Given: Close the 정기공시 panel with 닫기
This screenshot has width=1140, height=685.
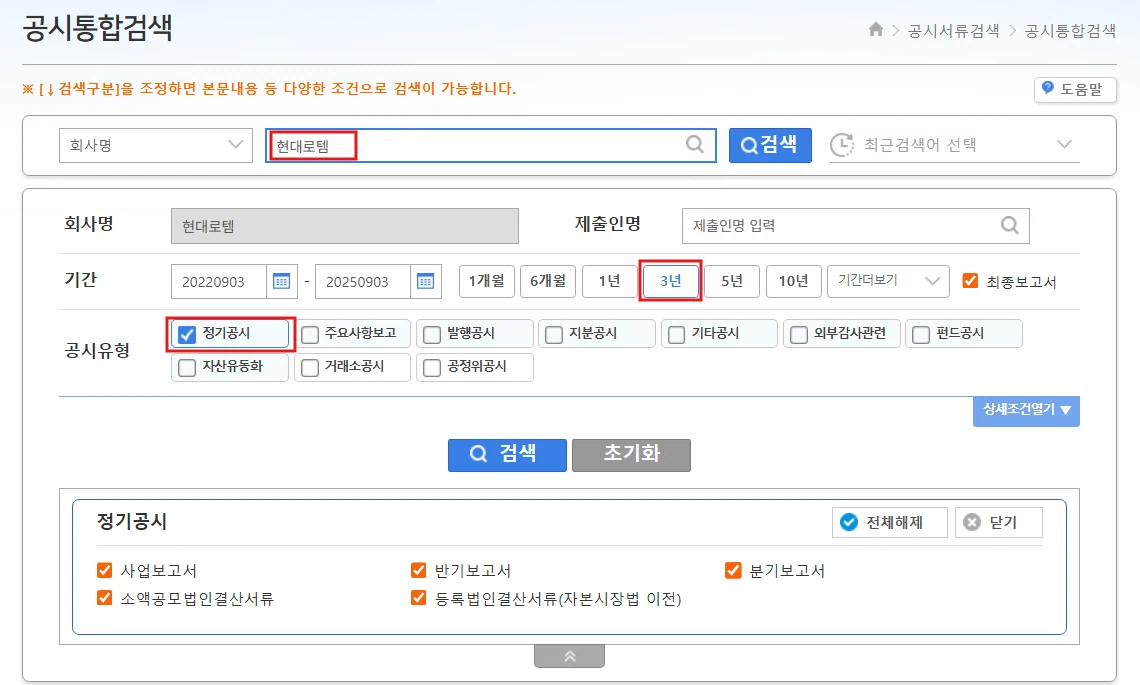Looking at the screenshot, I should (x=998, y=522).
